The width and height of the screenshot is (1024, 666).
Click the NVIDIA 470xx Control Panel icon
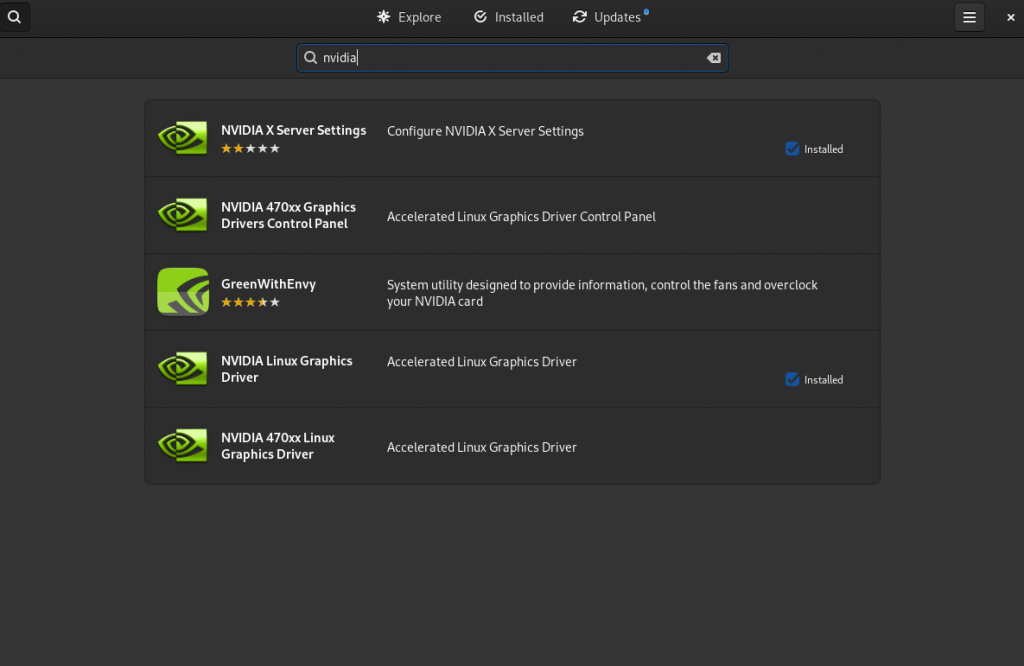[183, 215]
